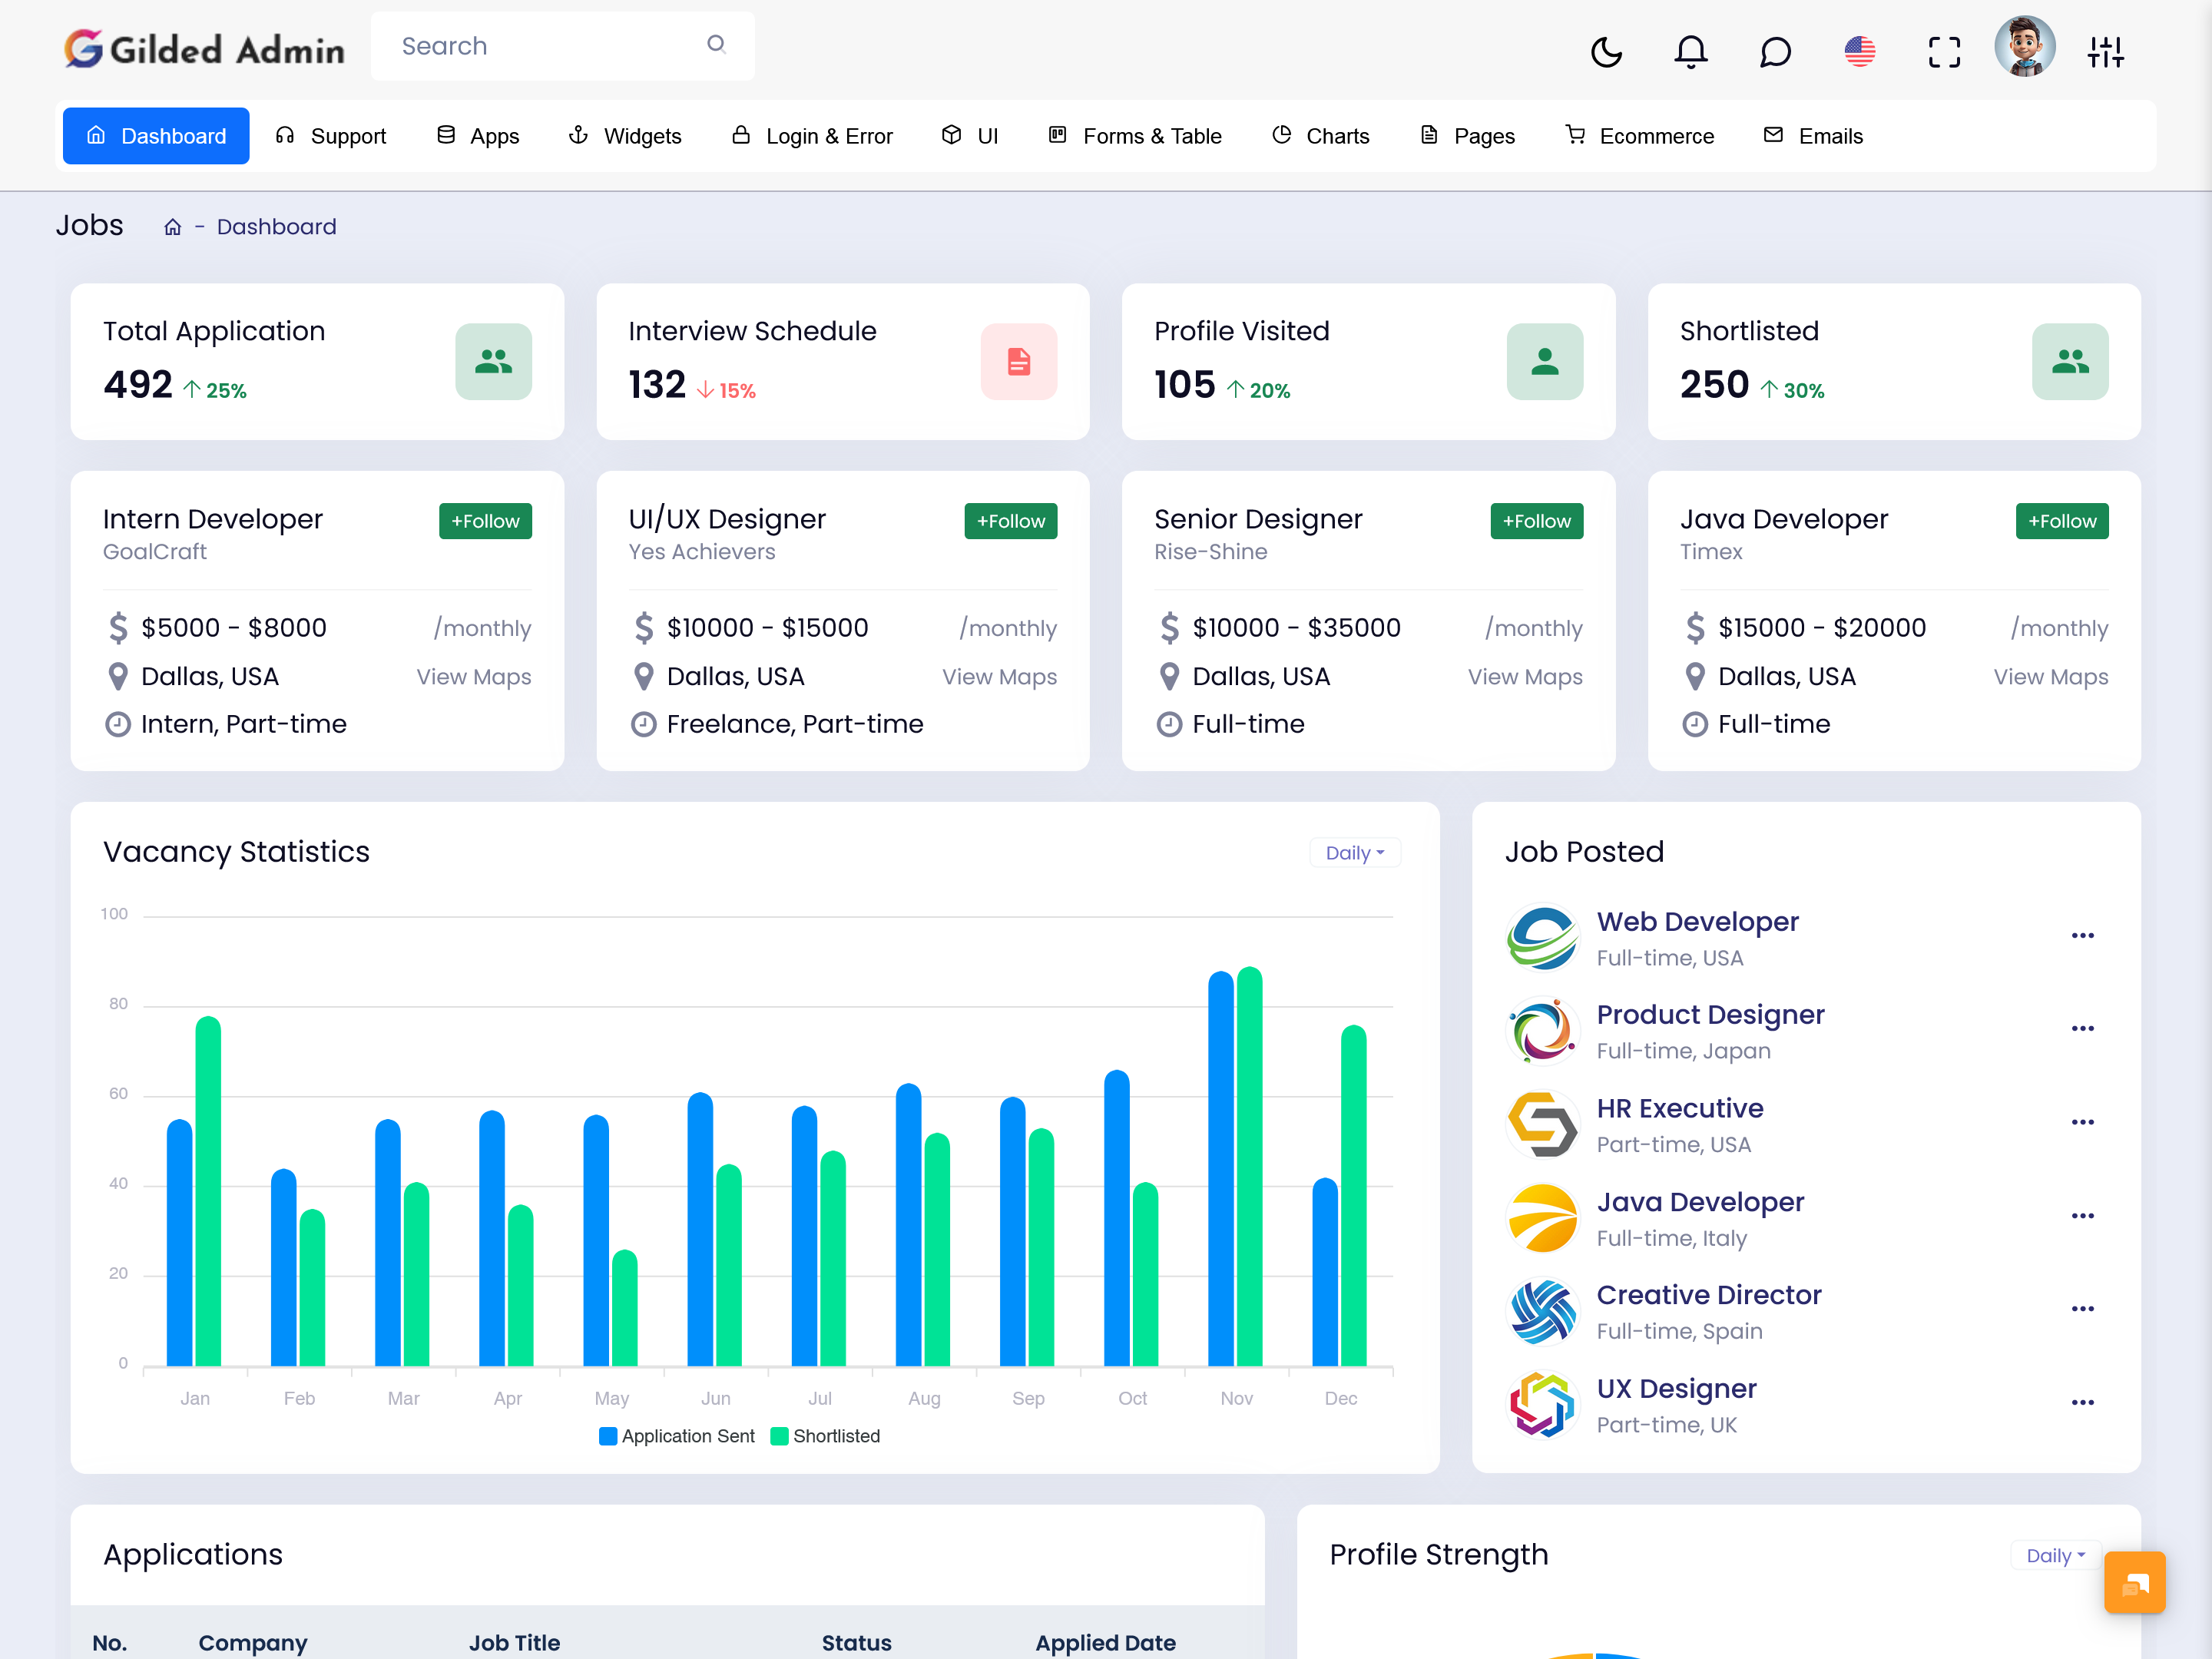Open the Web Developer job title
The height and width of the screenshot is (1659, 2212).
click(1697, 922)
